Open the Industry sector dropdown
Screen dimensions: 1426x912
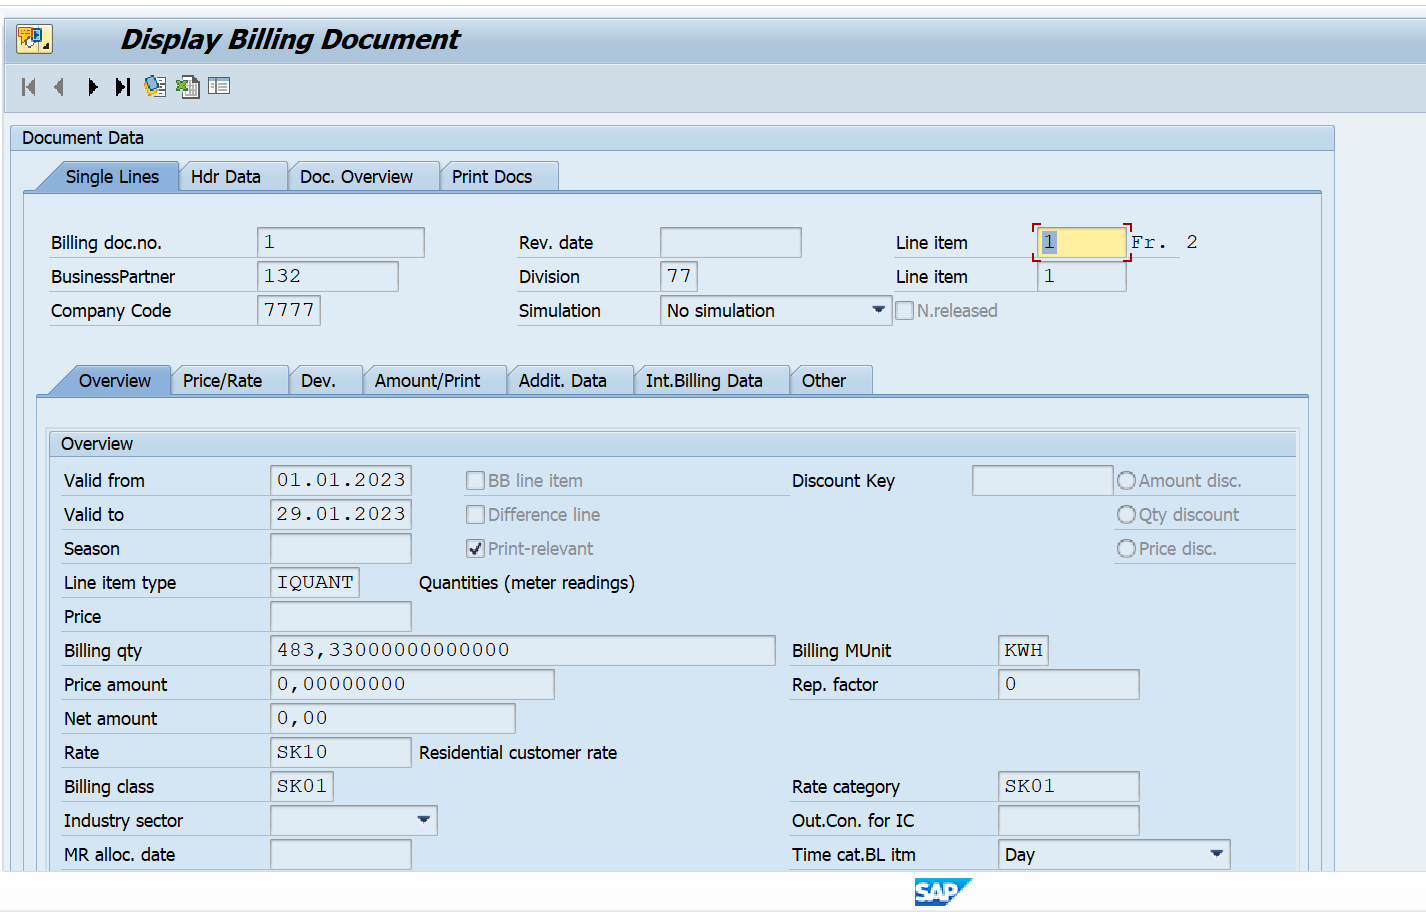(424, 821)
